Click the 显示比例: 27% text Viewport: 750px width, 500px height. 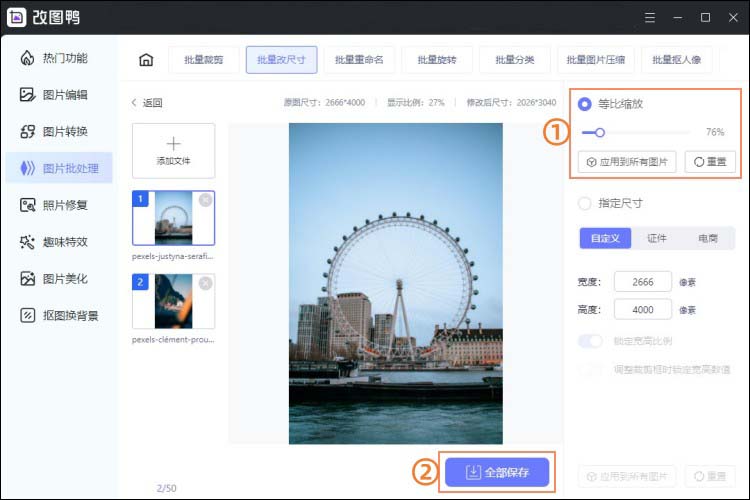pyautogui.click(x=416, y=102)
